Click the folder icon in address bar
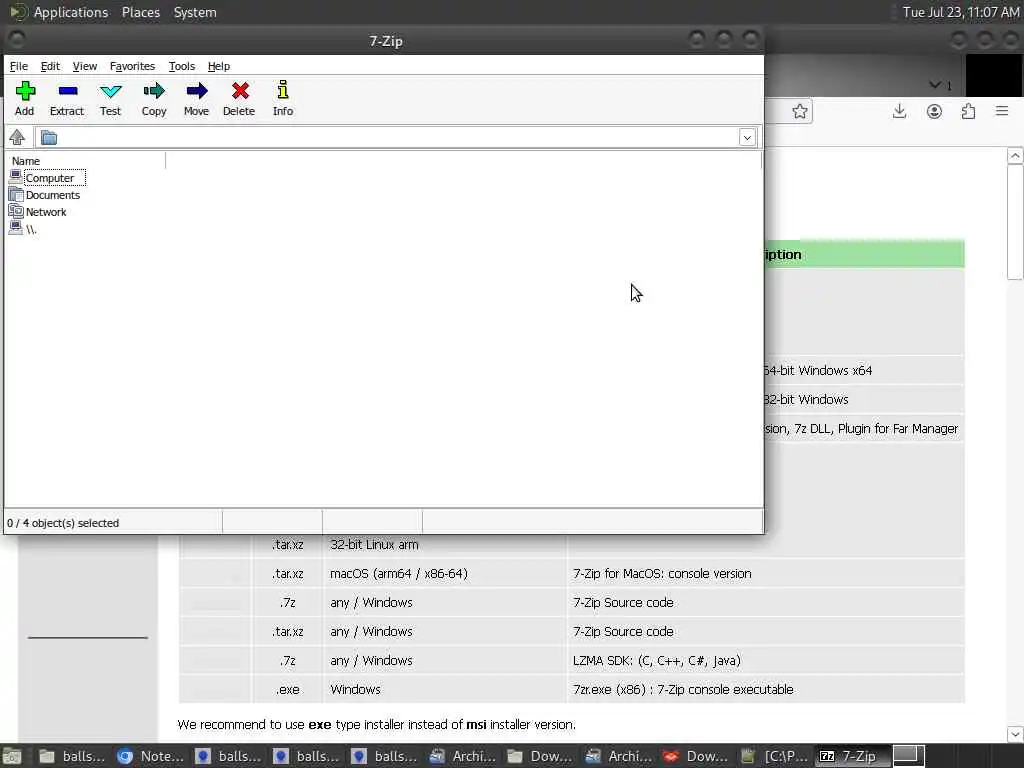This screenshot has height=768, width=1024. pyautogui.click(x=49, y=138)
